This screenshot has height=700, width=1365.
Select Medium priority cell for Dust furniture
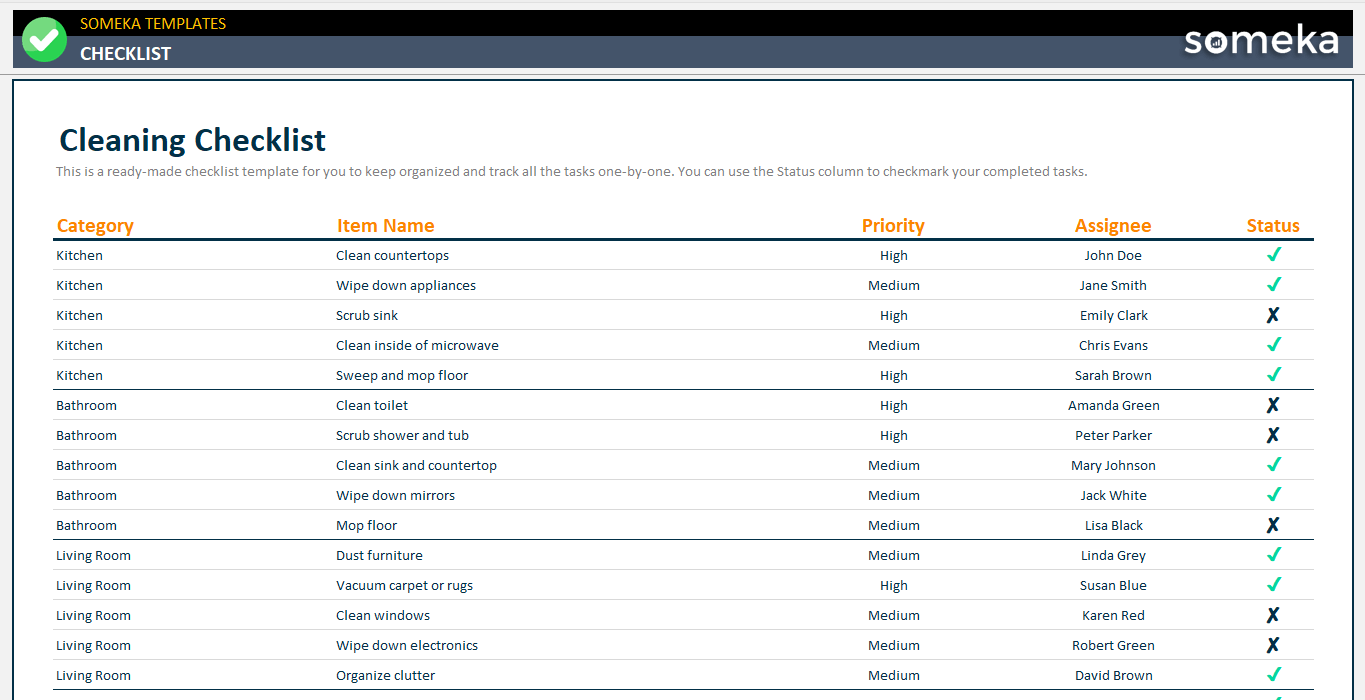pos(893,556)
